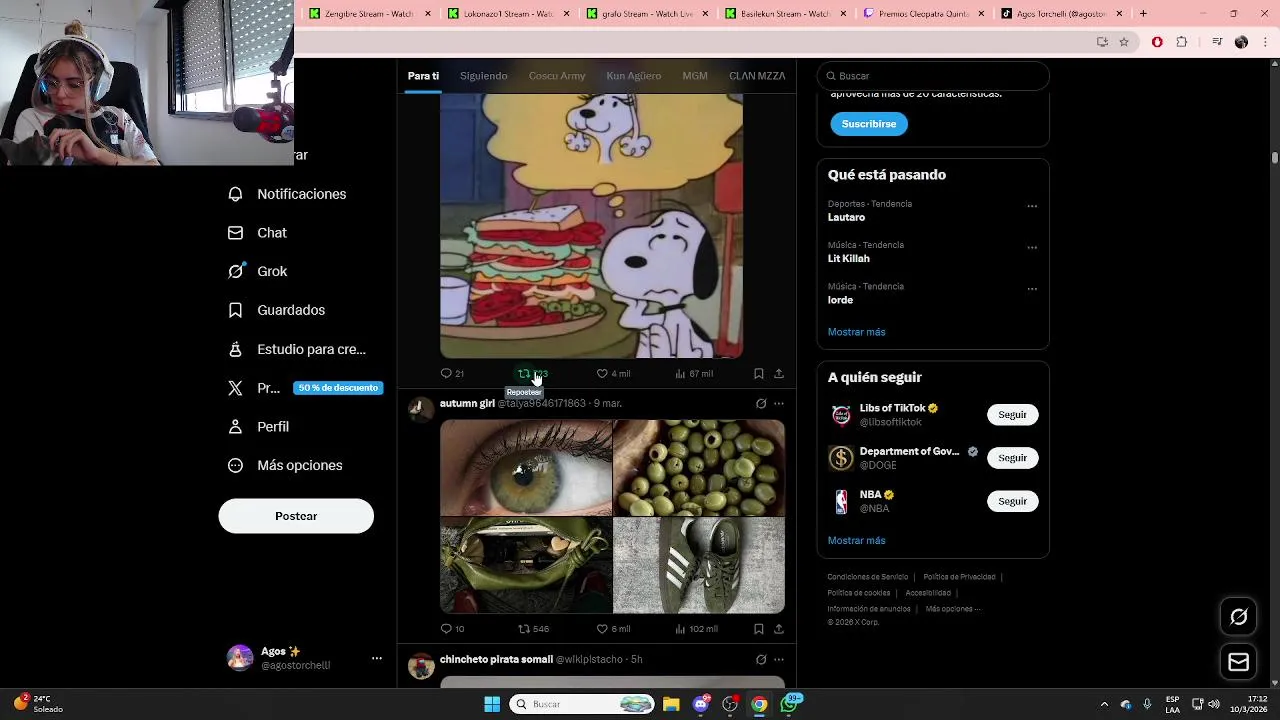Bookmark the autumn girl post
The width and height of the screenshot is (1280, 720).
758,629
